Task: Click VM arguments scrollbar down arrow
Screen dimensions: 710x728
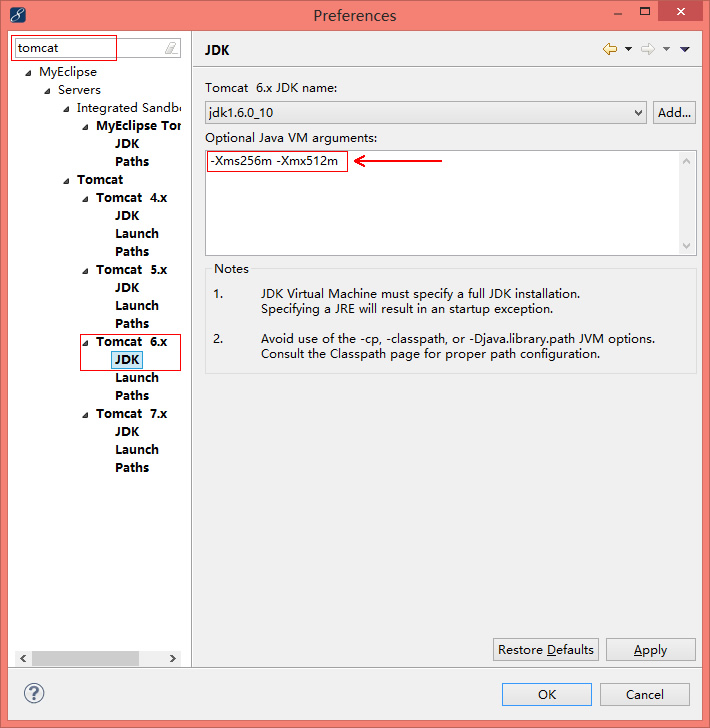Action: click(686, 246)
